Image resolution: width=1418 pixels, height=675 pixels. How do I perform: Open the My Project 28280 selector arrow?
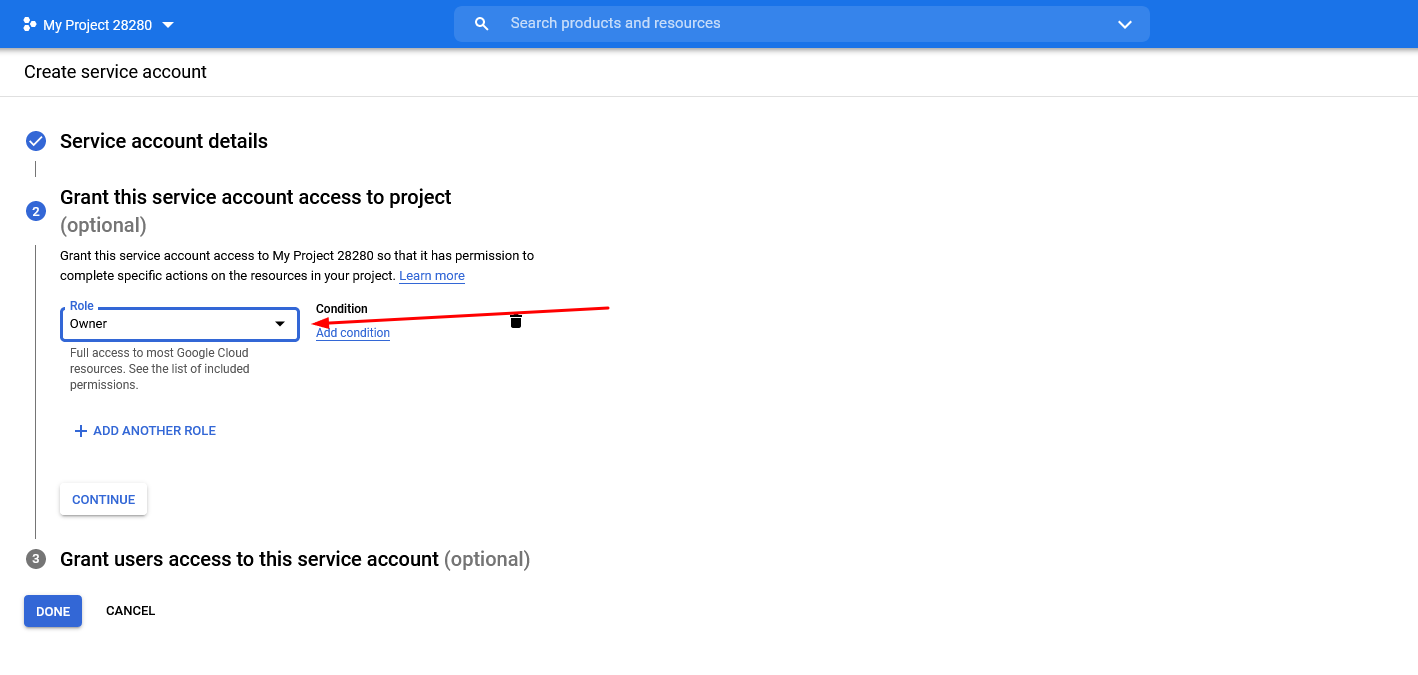coord(168,25)
